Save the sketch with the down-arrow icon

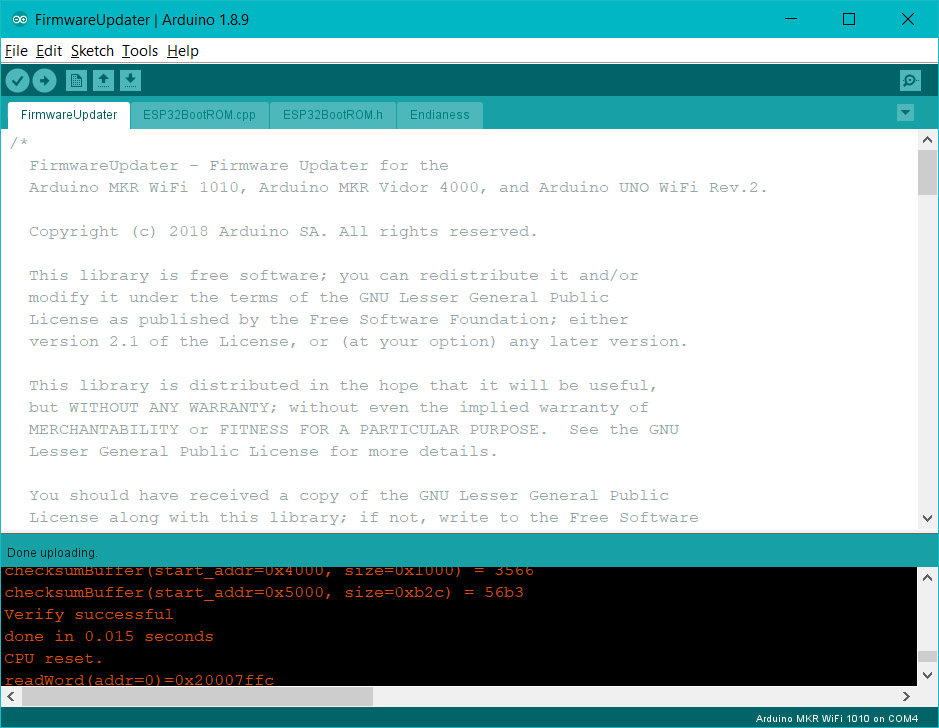(130, 80)
